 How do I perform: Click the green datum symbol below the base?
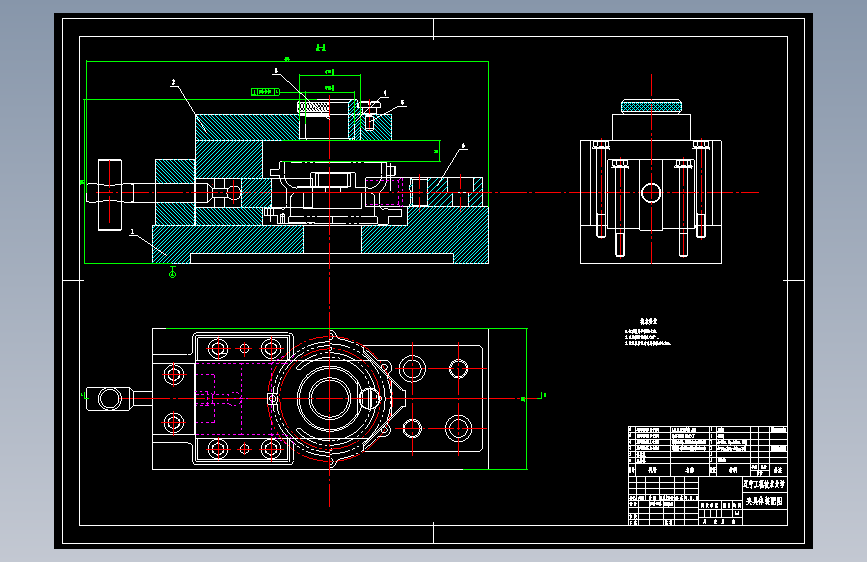pos(173,272)
